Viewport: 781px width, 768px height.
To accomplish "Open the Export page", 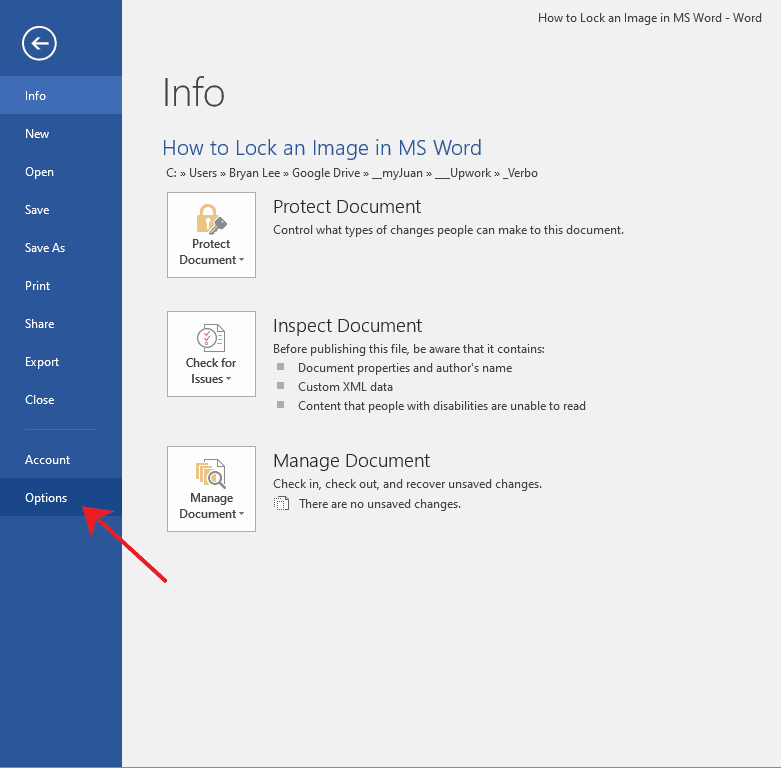I will click(61, 362).
